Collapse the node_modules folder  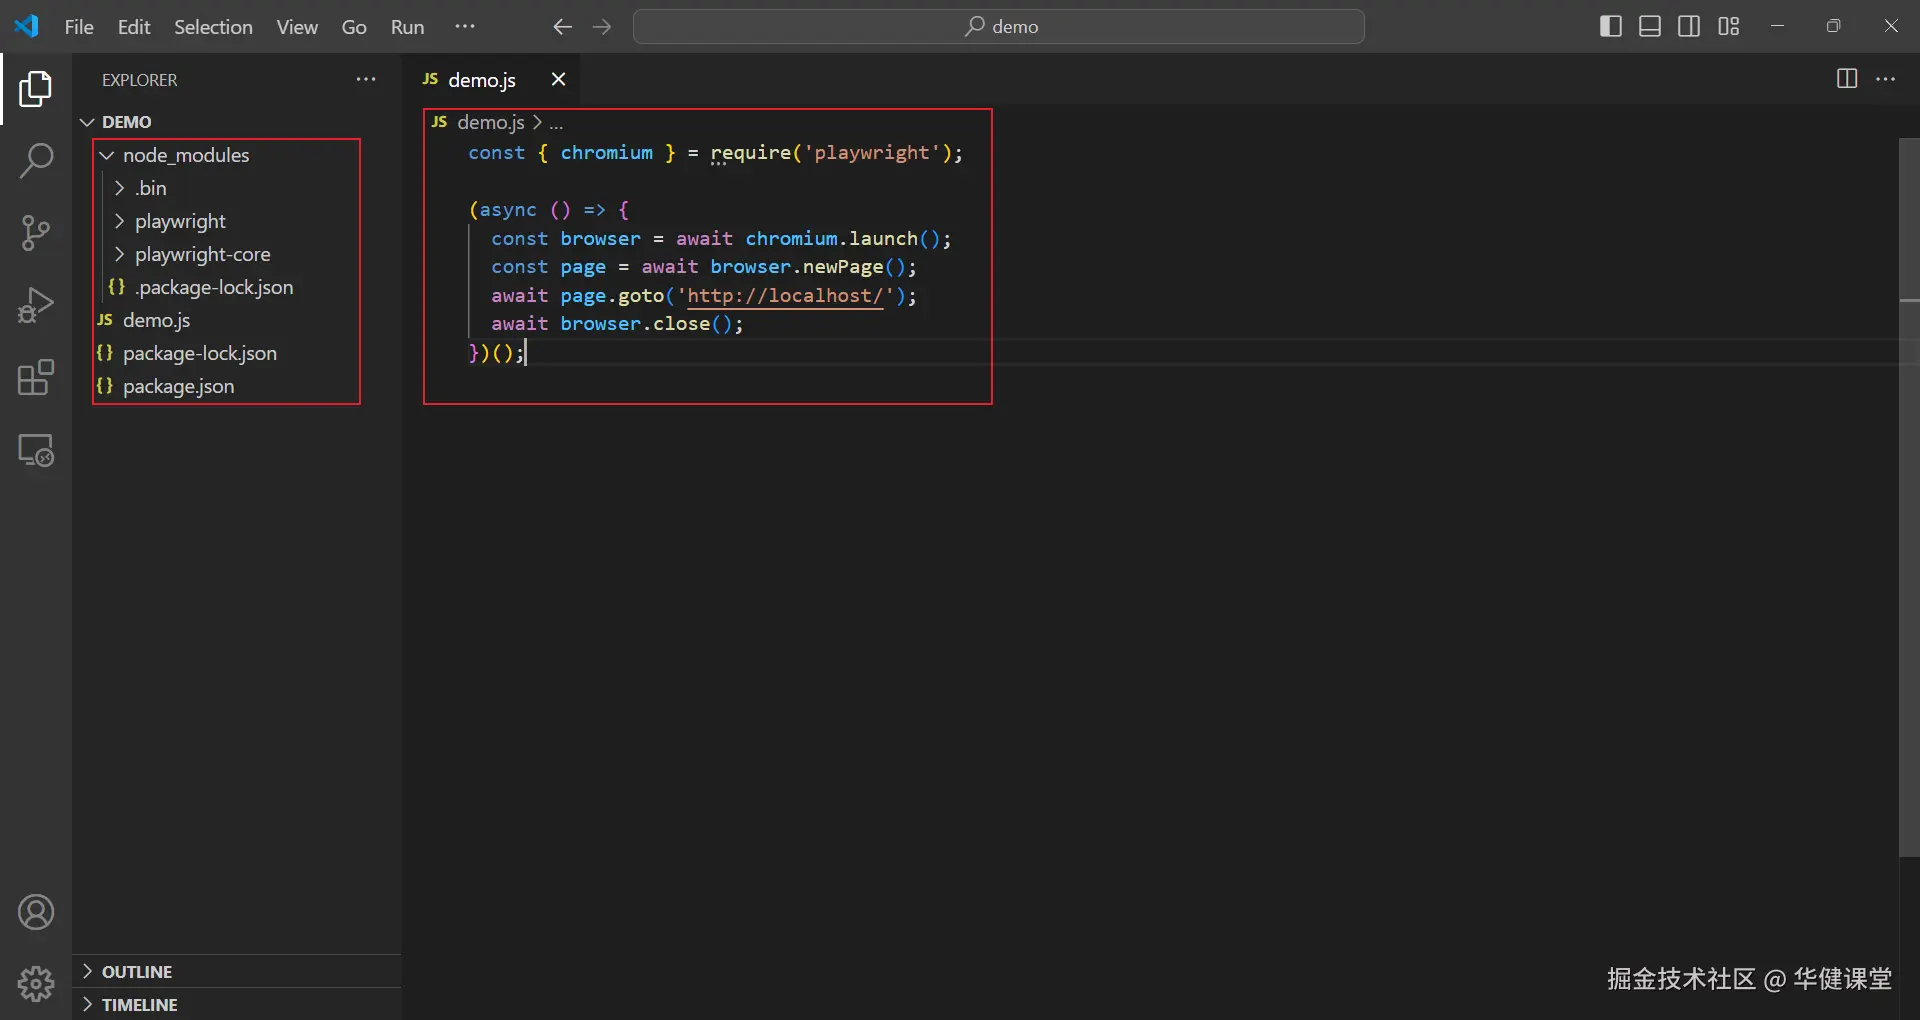click(x=185, y=155)
